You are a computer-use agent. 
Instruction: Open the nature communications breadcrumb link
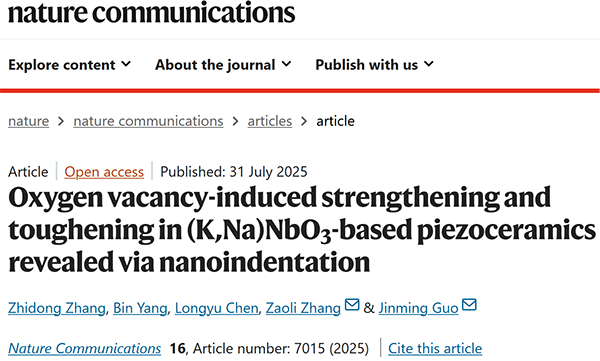click(x=148, y=121)
